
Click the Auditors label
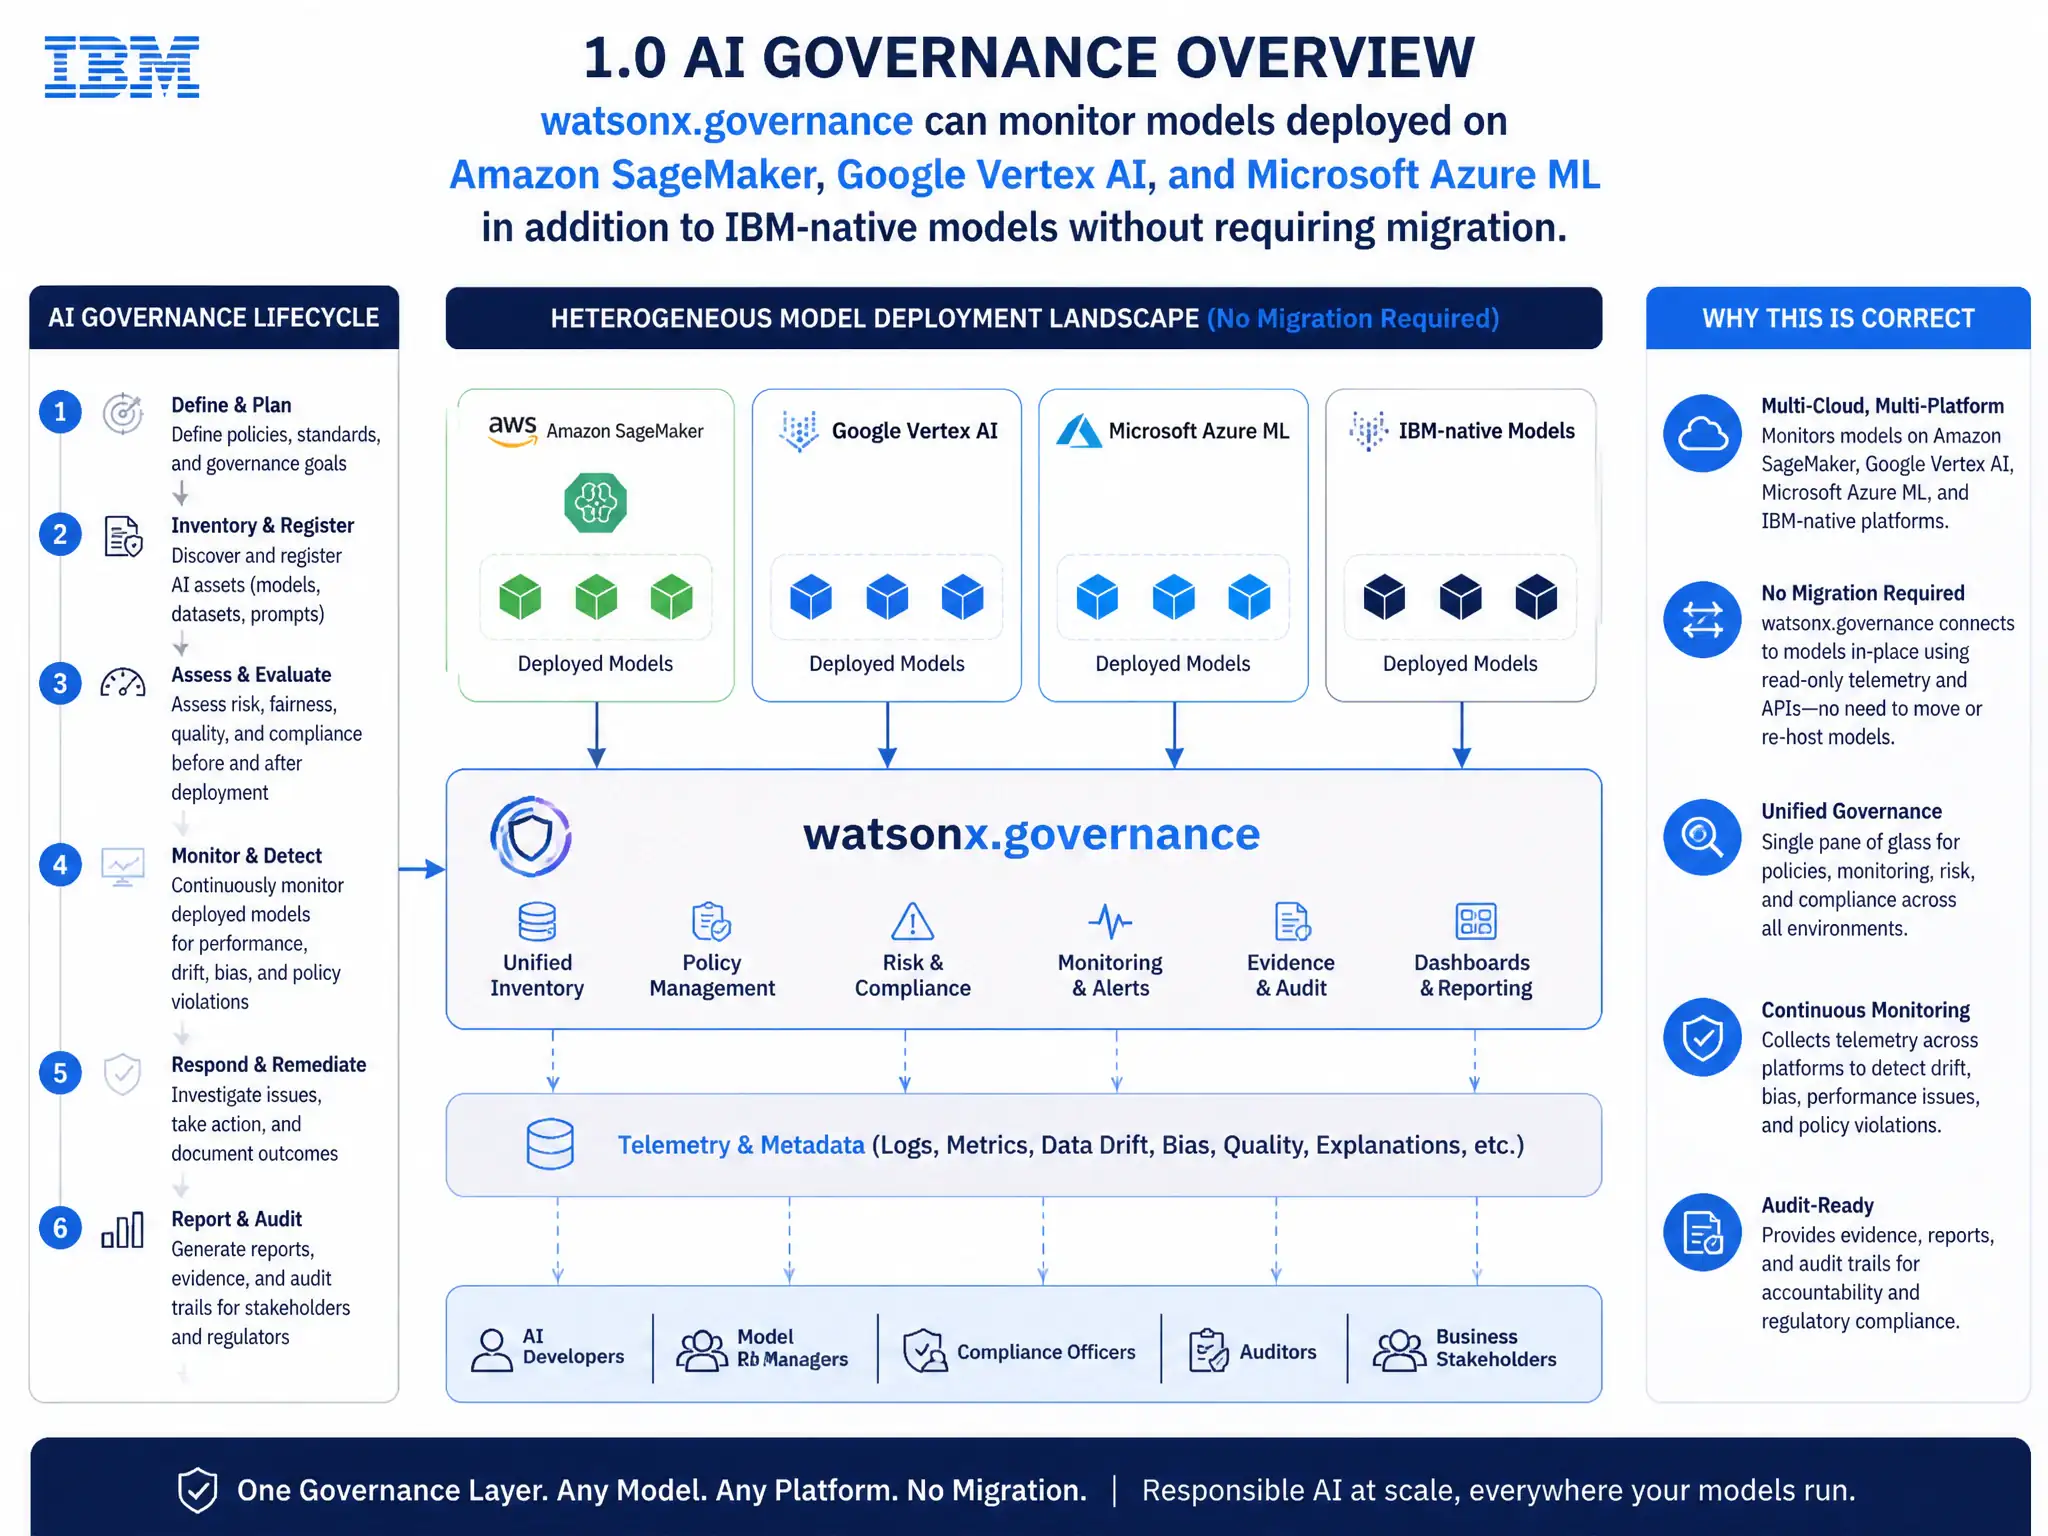click(1278, 1352)
